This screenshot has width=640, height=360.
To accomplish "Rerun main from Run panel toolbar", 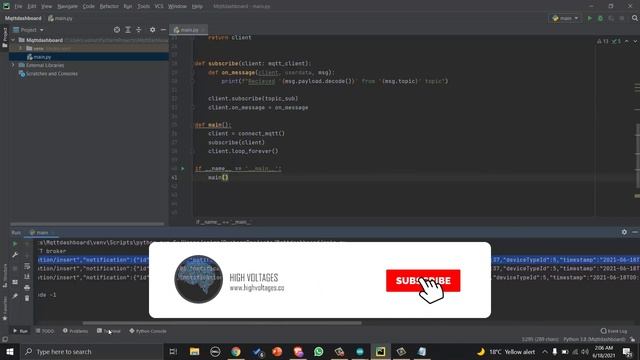I will coord(15,244).
